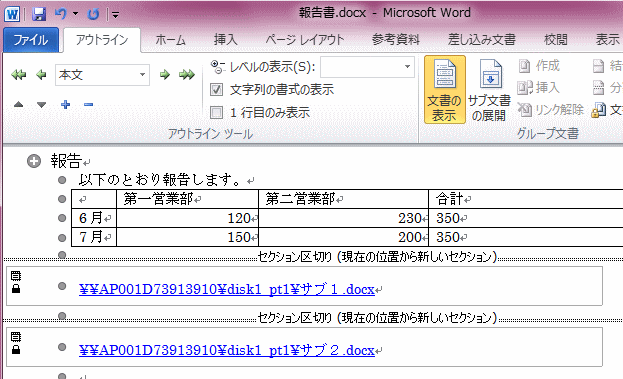
Task: Move item up with the up triangle
Action: 18,104
